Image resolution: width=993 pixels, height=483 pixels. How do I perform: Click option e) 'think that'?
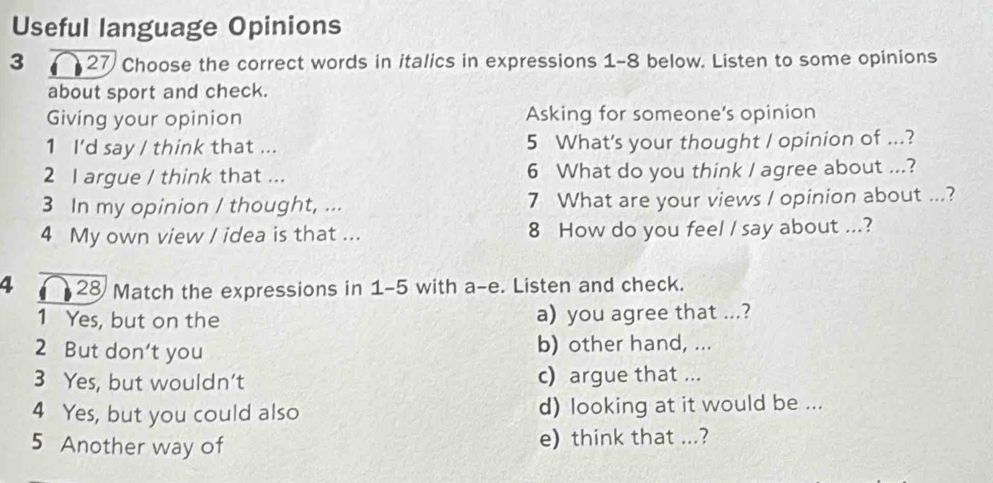[x=623, y=437]
